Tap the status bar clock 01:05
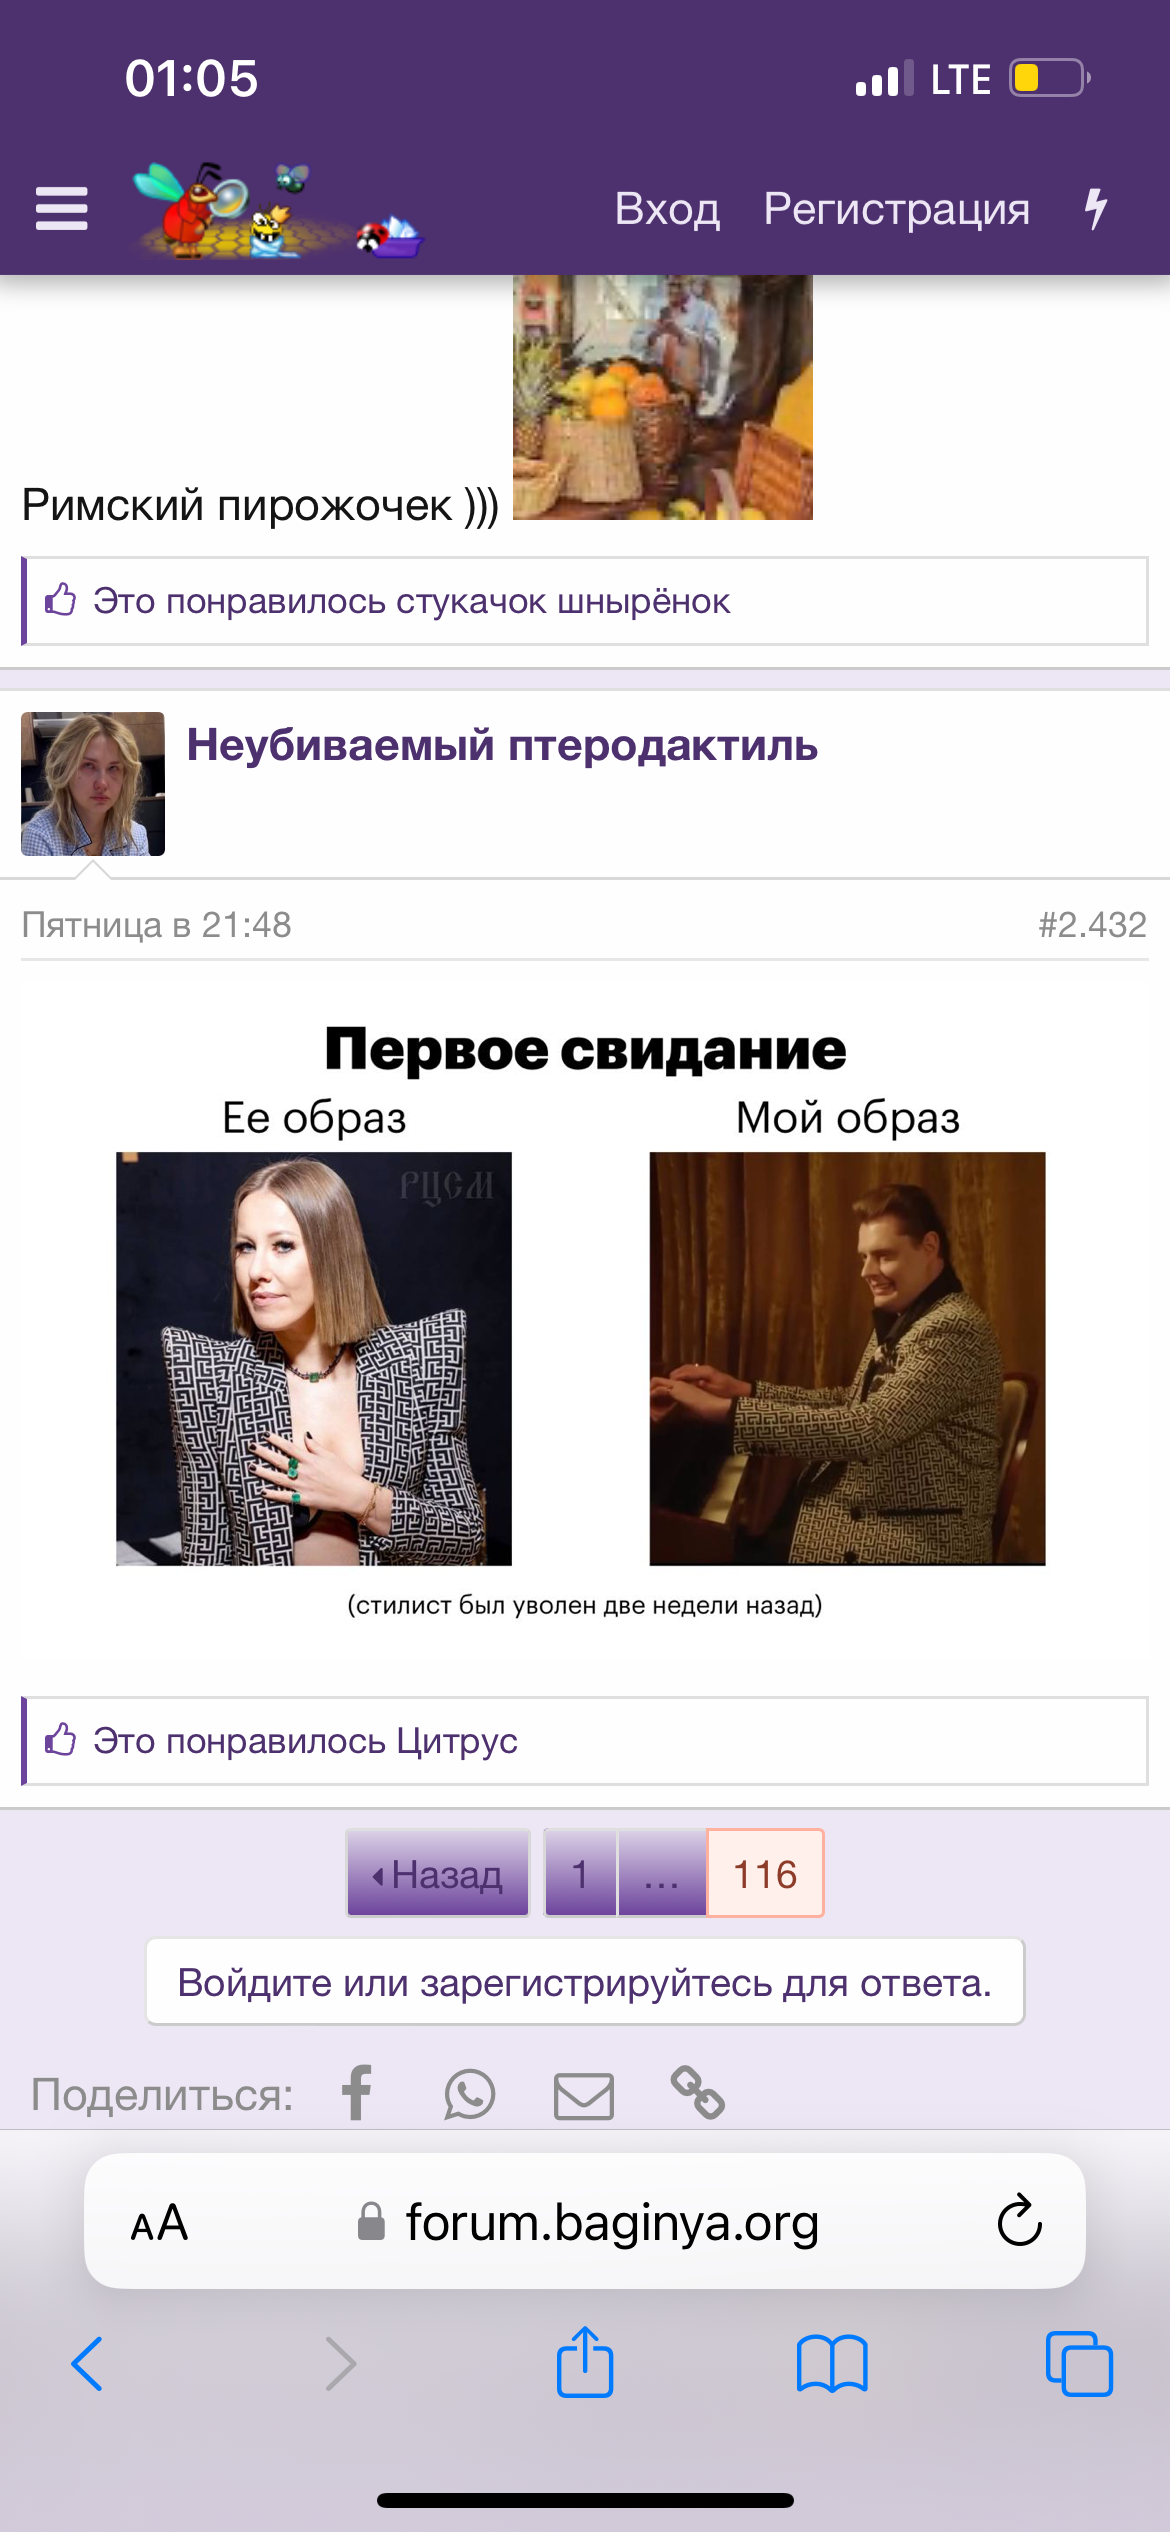The height and width of the screenshot is (2532, 1170). [x=191, y=79]
